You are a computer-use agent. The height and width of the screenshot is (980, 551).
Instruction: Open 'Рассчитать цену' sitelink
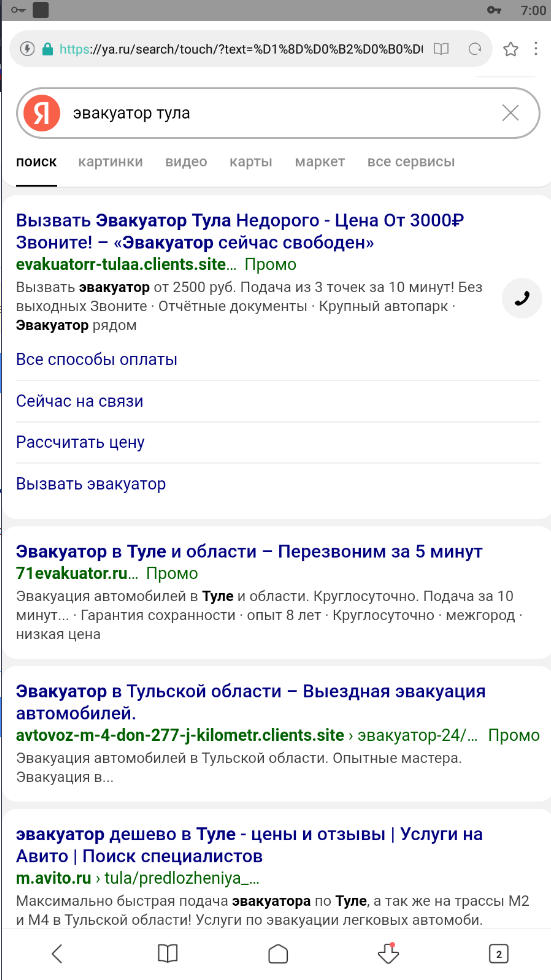(x=81, y=442)
